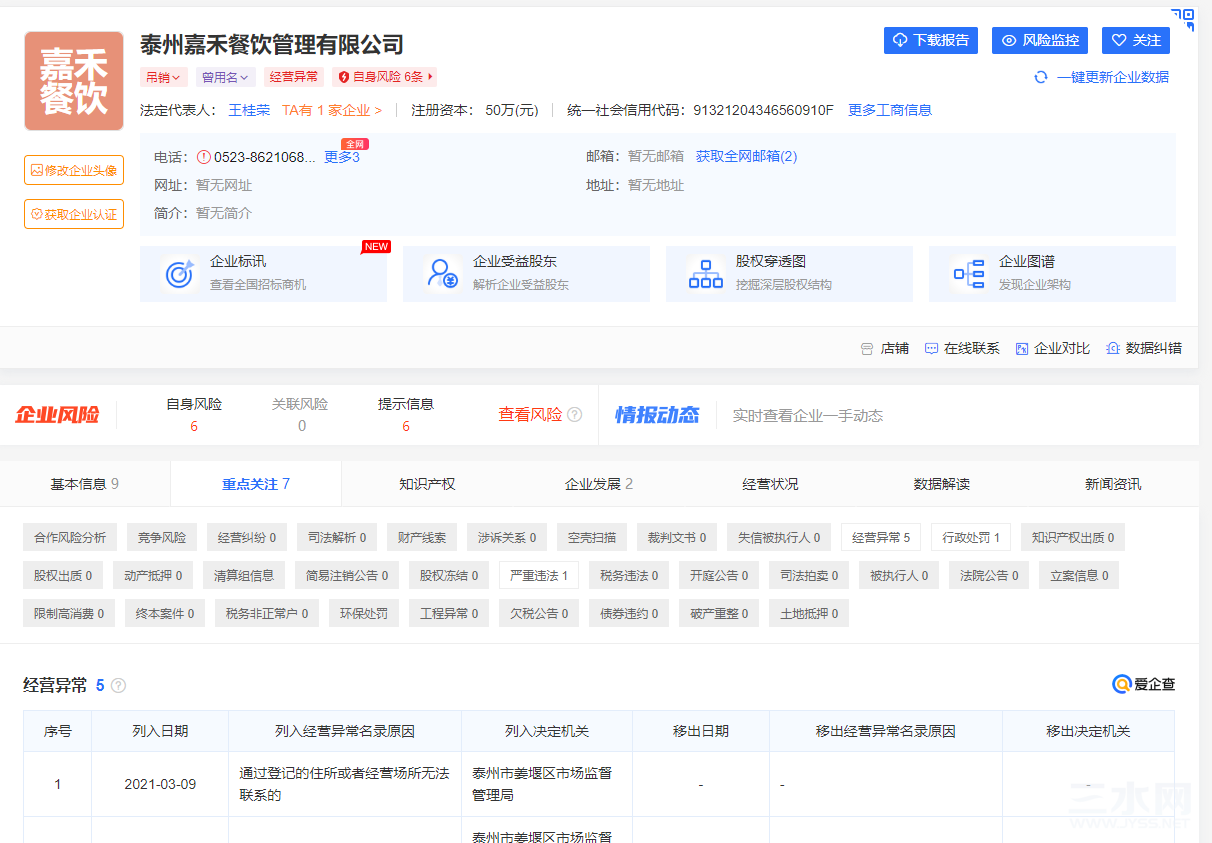Select the 严重违法 1 tag
This screenshot has height=843, width=1212.
539,575
